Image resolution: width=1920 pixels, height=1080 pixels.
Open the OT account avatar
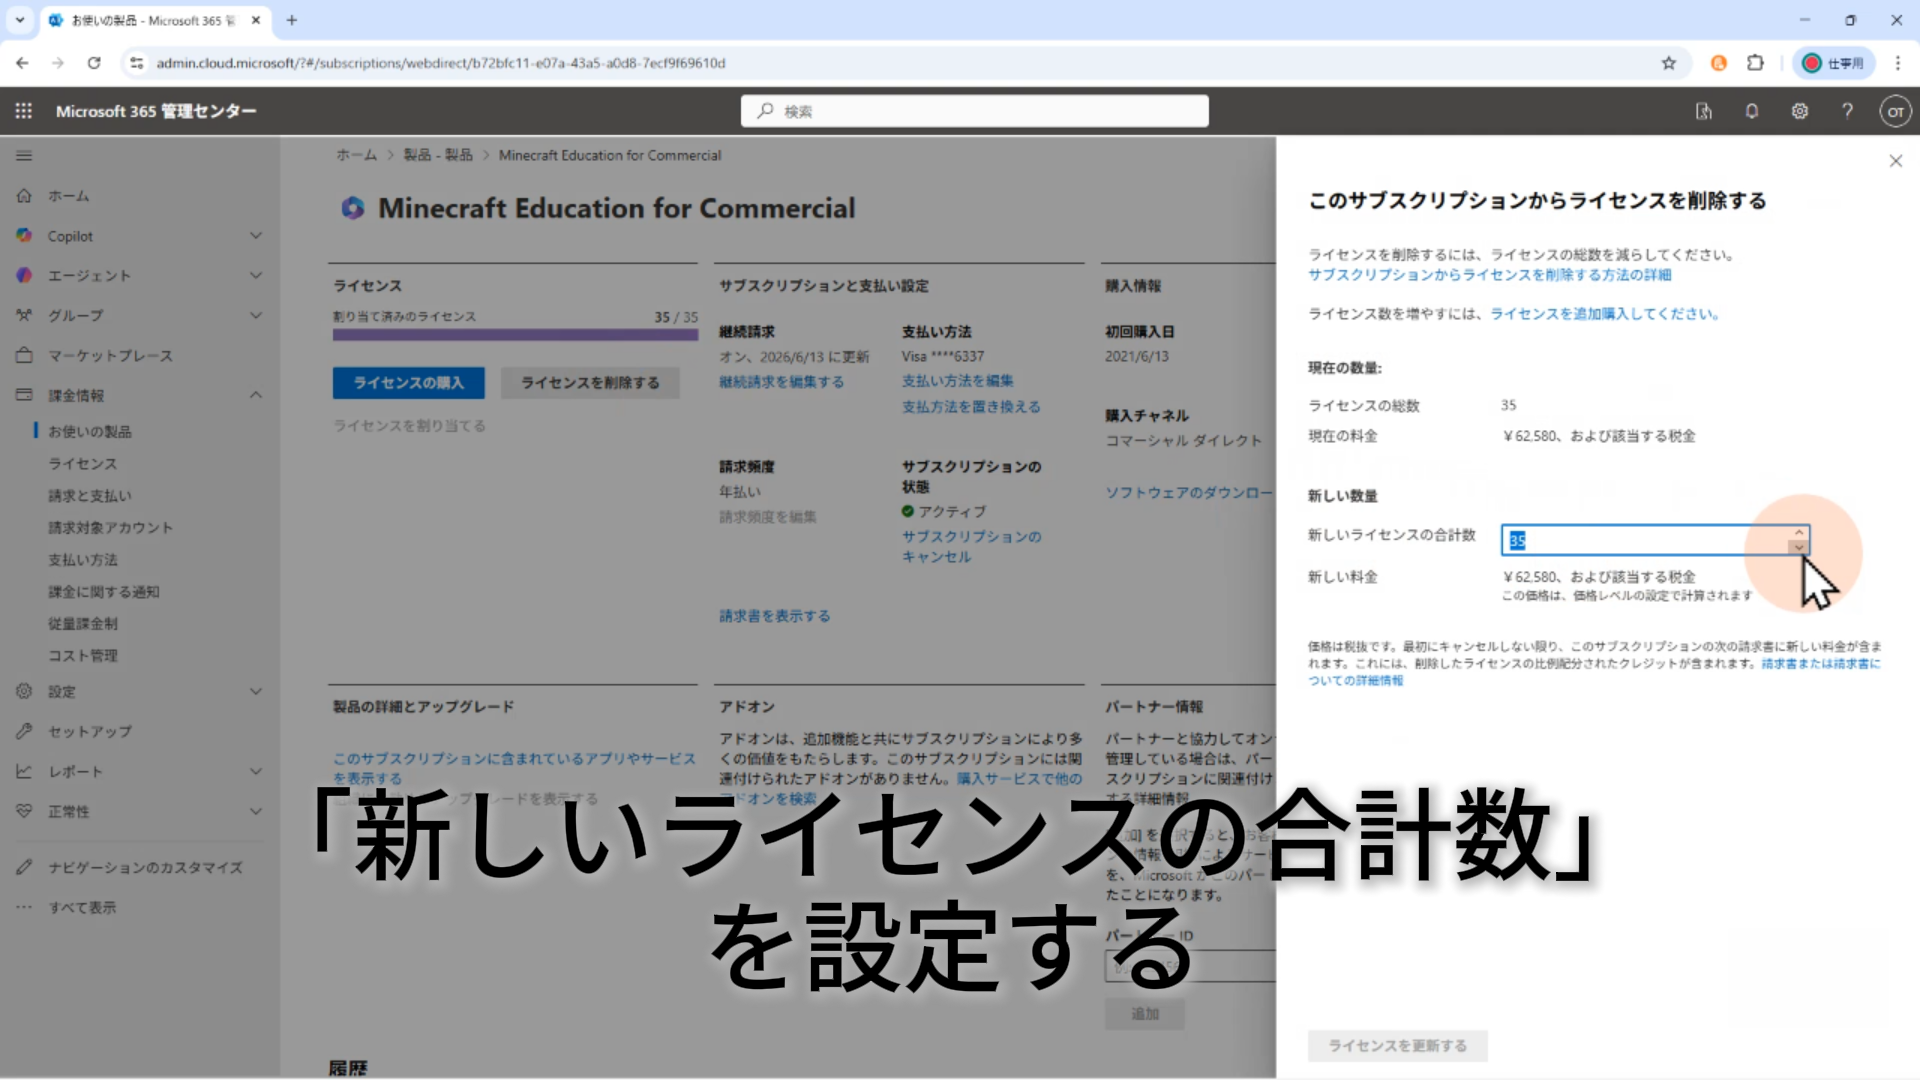pos(1895,111)
